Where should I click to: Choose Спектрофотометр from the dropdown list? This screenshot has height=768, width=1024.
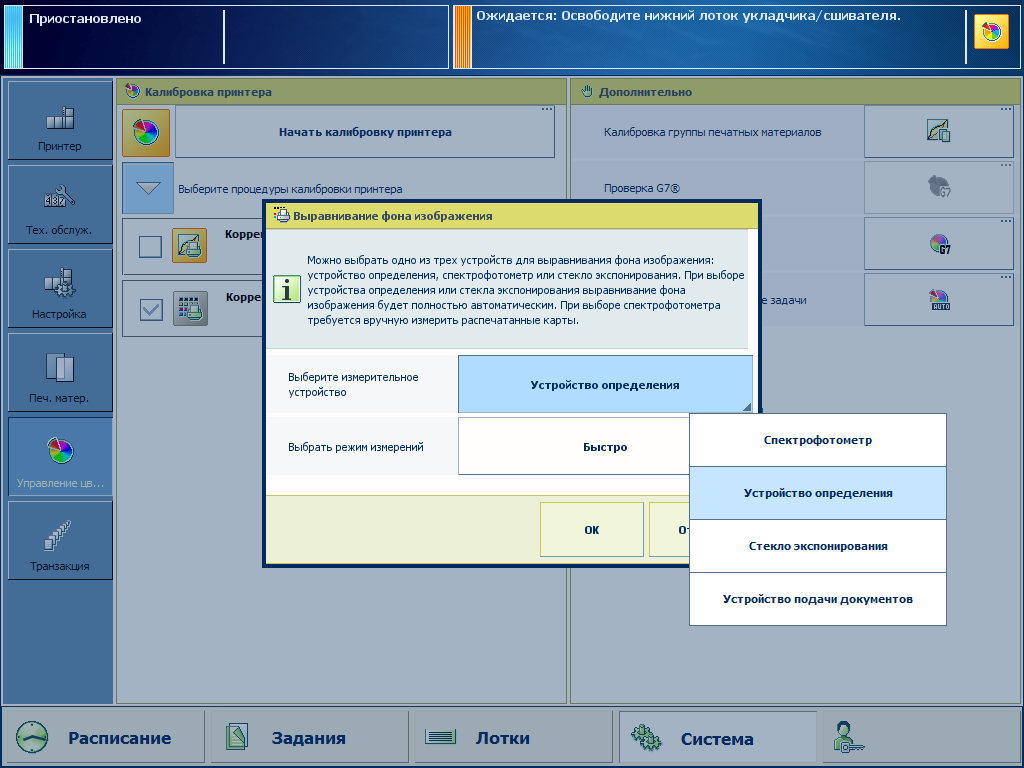[817, 440]
